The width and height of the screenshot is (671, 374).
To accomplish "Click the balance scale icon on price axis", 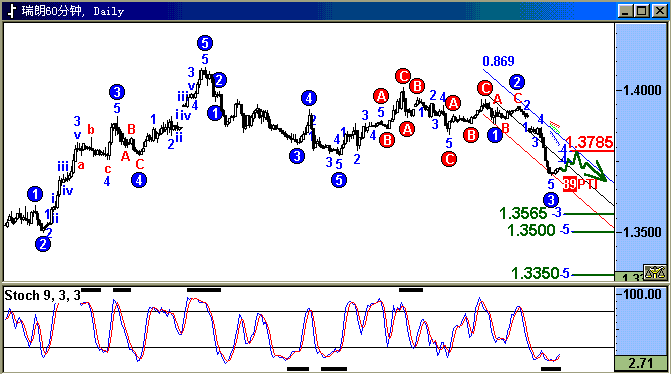I will (x=655, y=272).
